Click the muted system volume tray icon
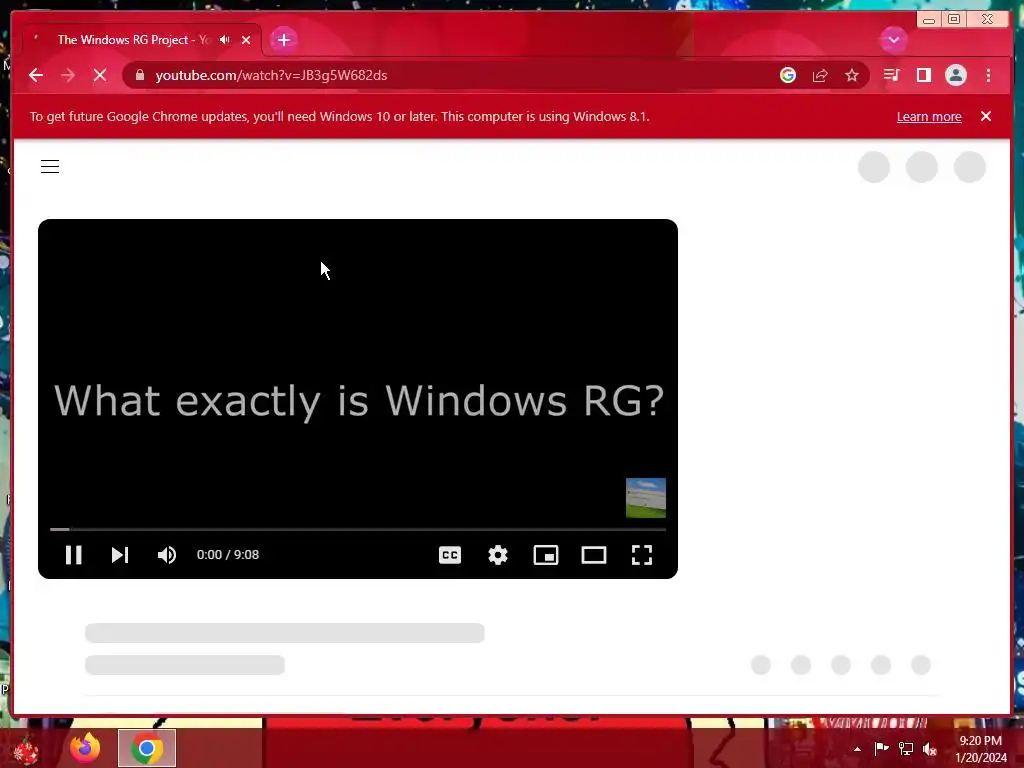This screenshot has height=768, width=1024. click(930, 749)
